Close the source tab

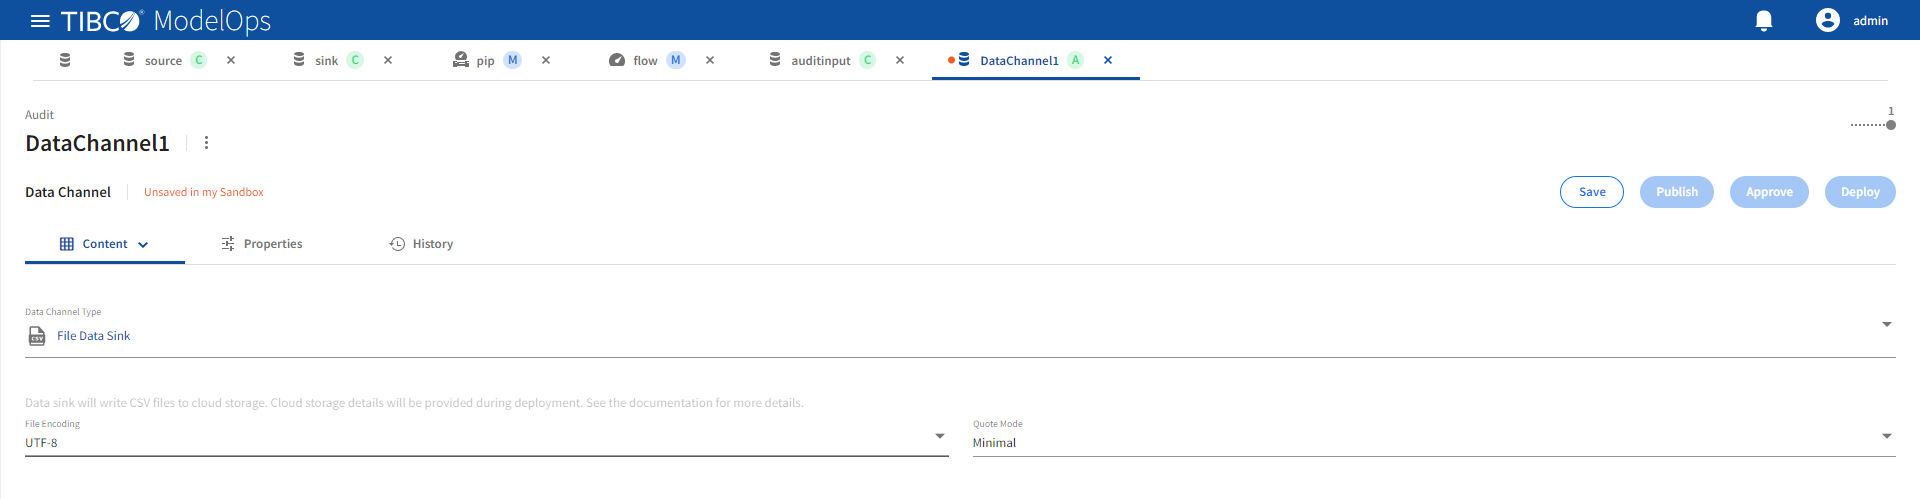[231, 60]
